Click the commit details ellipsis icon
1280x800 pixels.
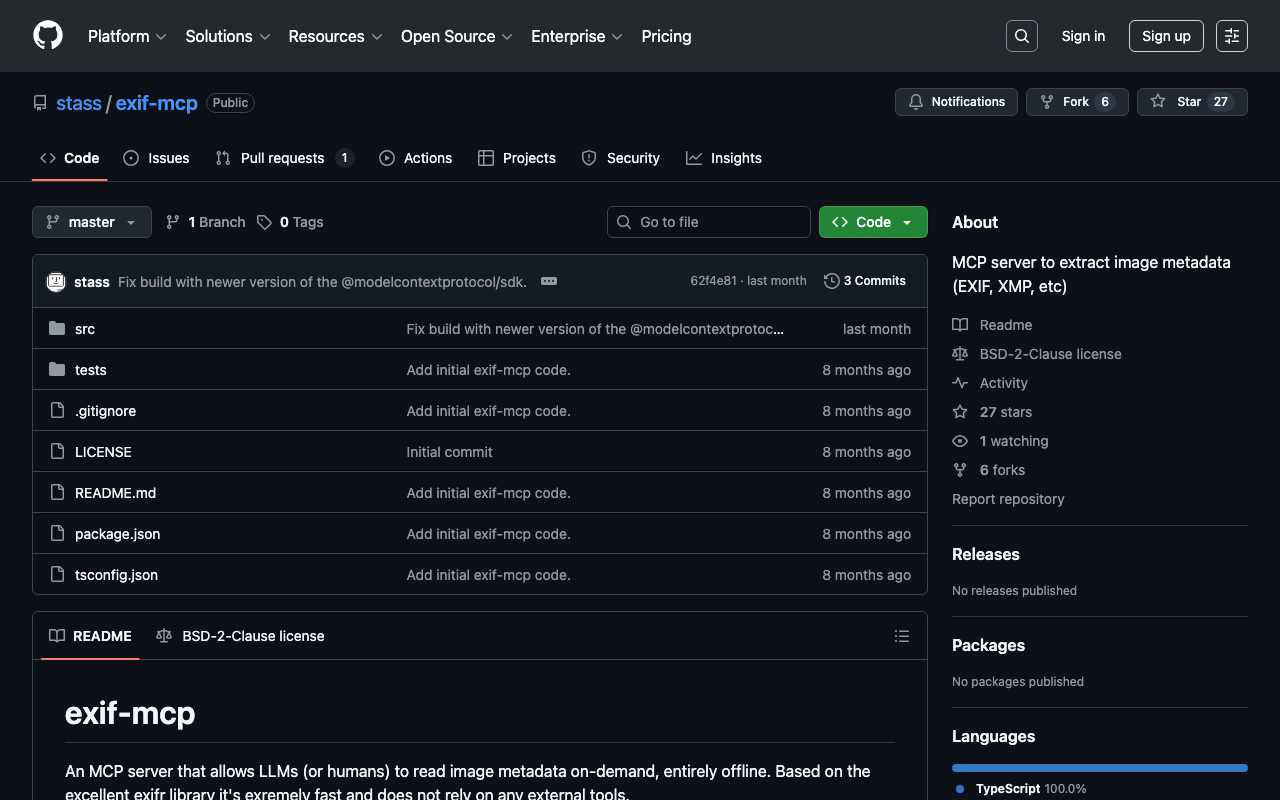(x=548, y=281)
